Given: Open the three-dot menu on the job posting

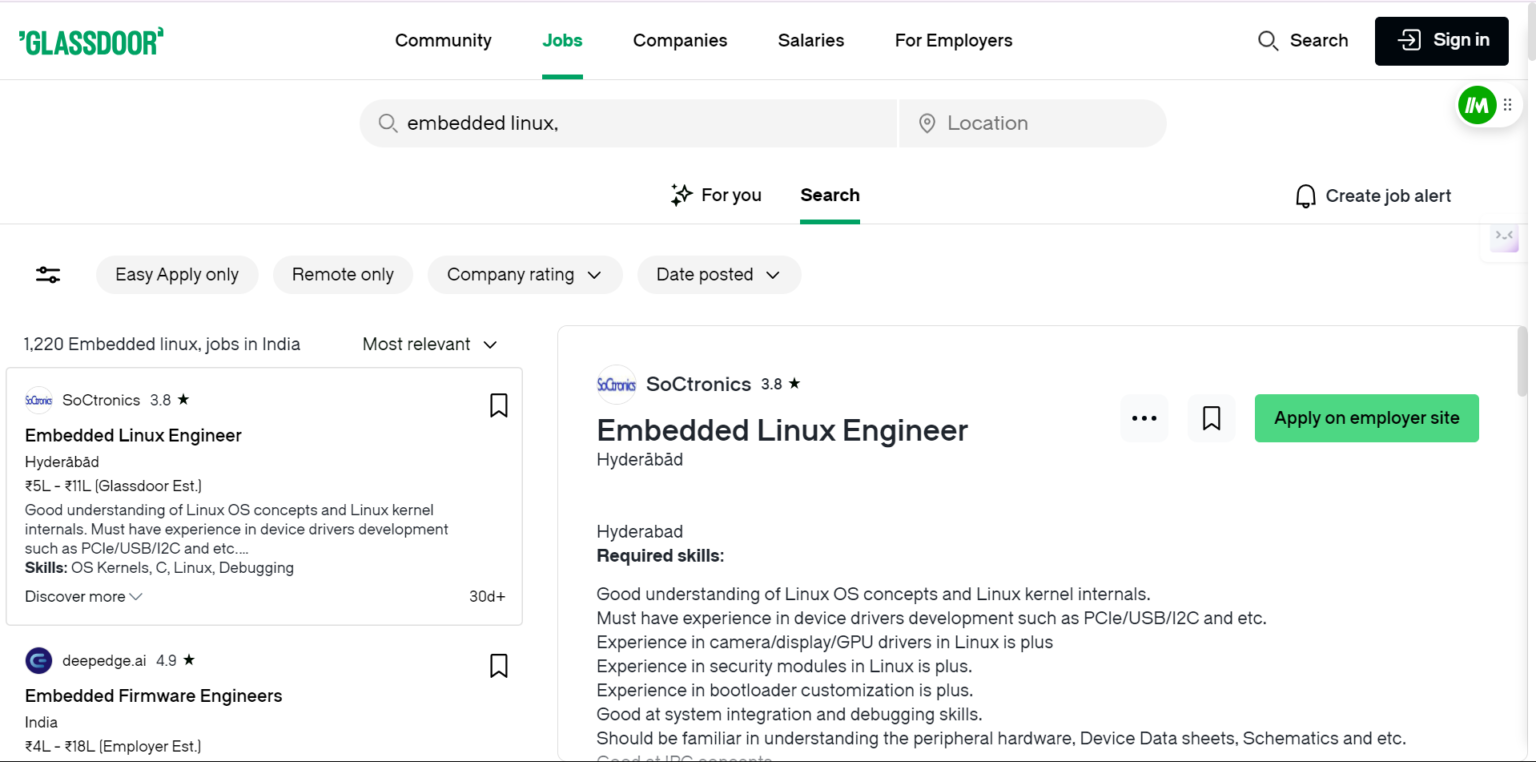Looking at the screenshot, I should pos(1143,418).
